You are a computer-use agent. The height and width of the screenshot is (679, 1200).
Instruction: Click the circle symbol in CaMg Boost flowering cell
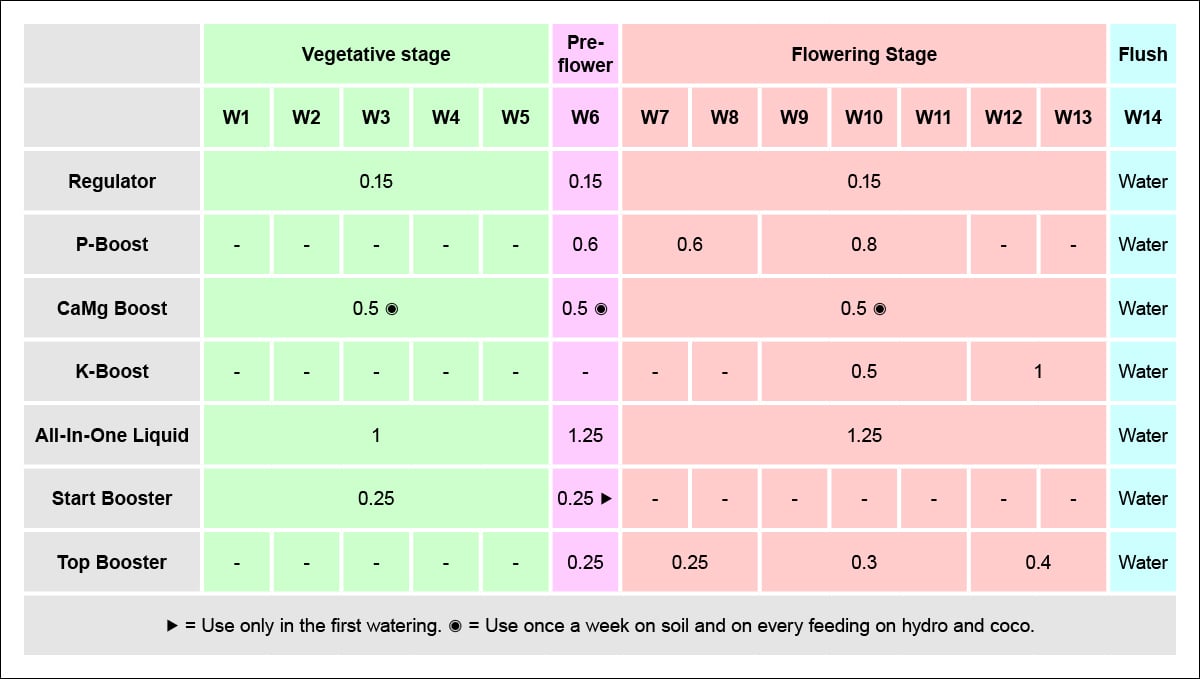[880, 309]
